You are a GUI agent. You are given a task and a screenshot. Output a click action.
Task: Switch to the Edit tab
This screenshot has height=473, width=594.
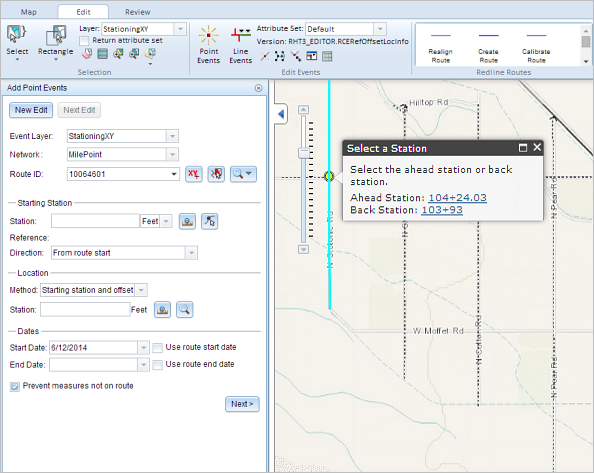coord(83,12)
